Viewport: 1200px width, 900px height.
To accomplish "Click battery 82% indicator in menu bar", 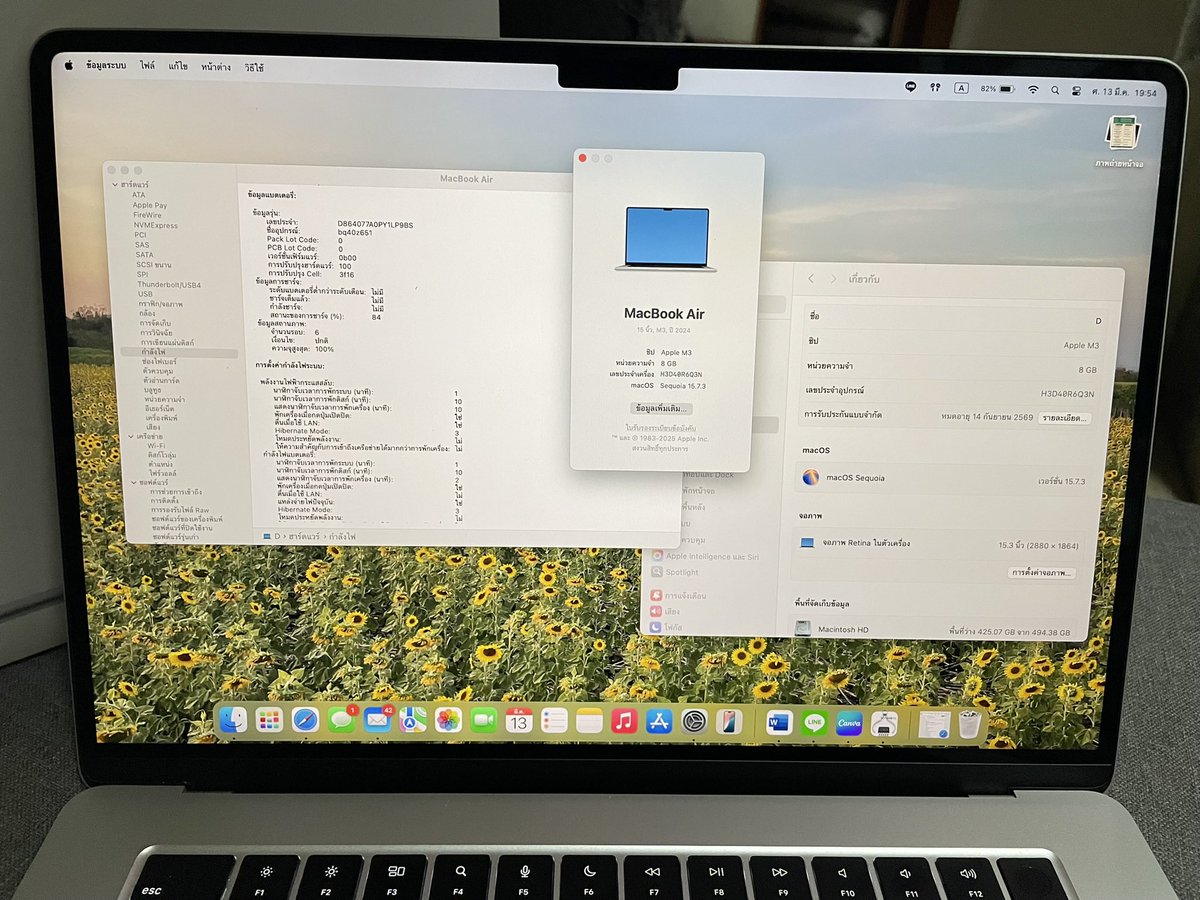I will click(996, 89).
